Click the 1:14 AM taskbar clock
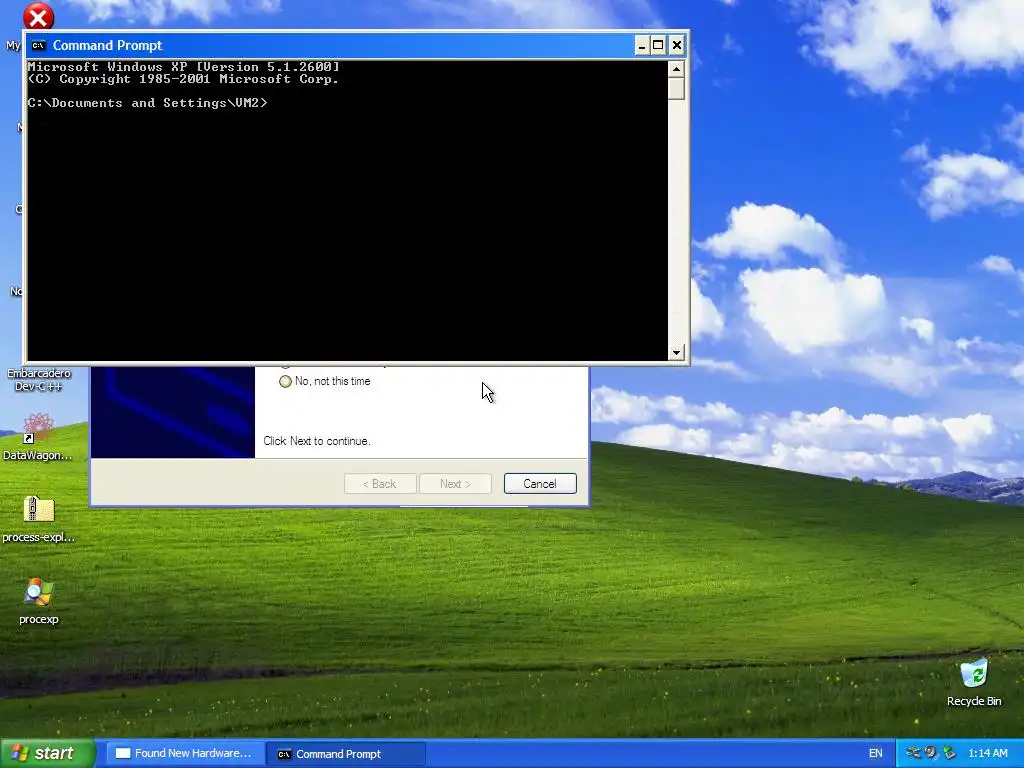Viewport: 1024px width, 768px height. pos(987,753)
